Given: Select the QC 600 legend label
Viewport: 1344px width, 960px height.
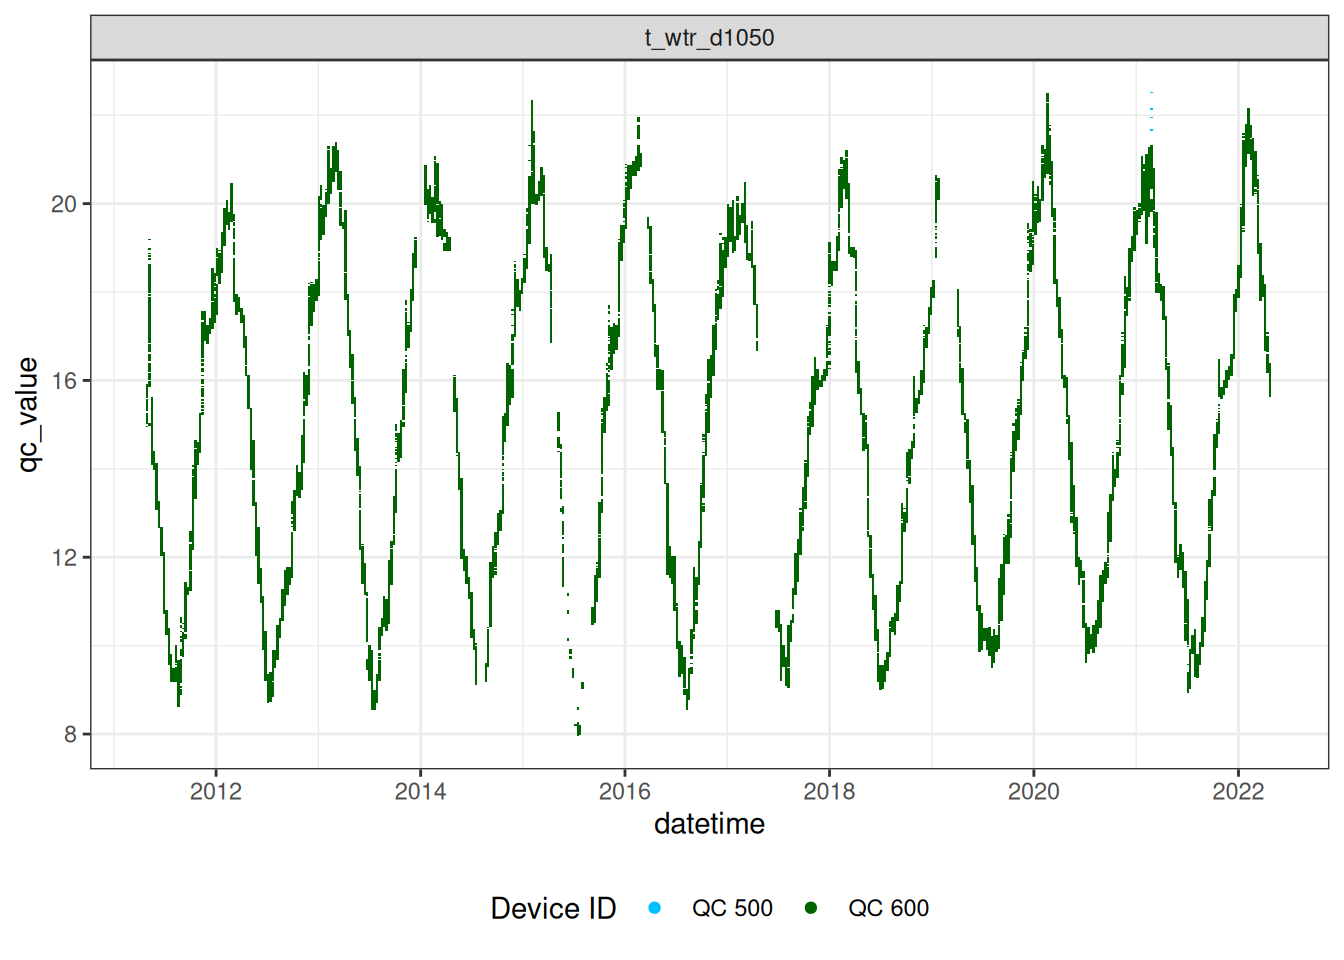Looking at the screenshot, I should (x=888, y=908).
